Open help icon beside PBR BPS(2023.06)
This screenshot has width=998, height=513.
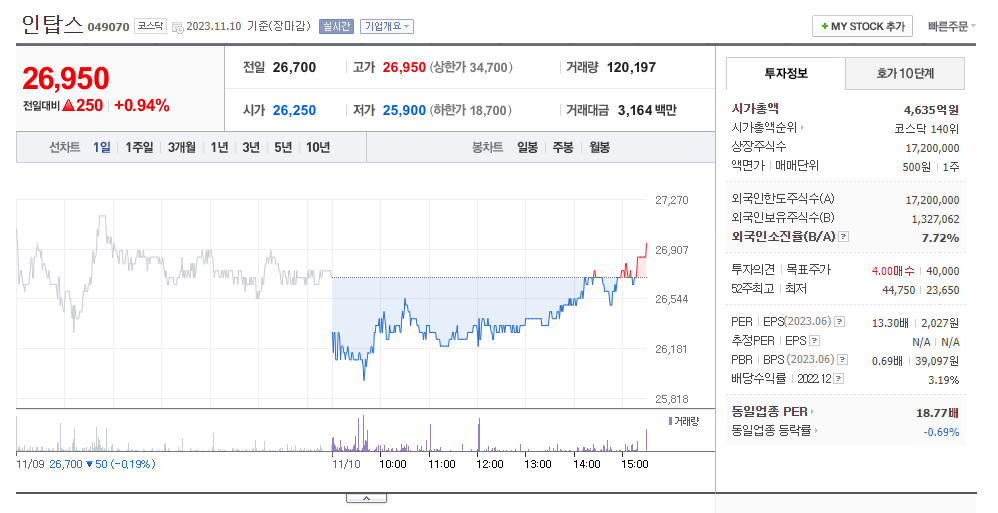point(842,360)
